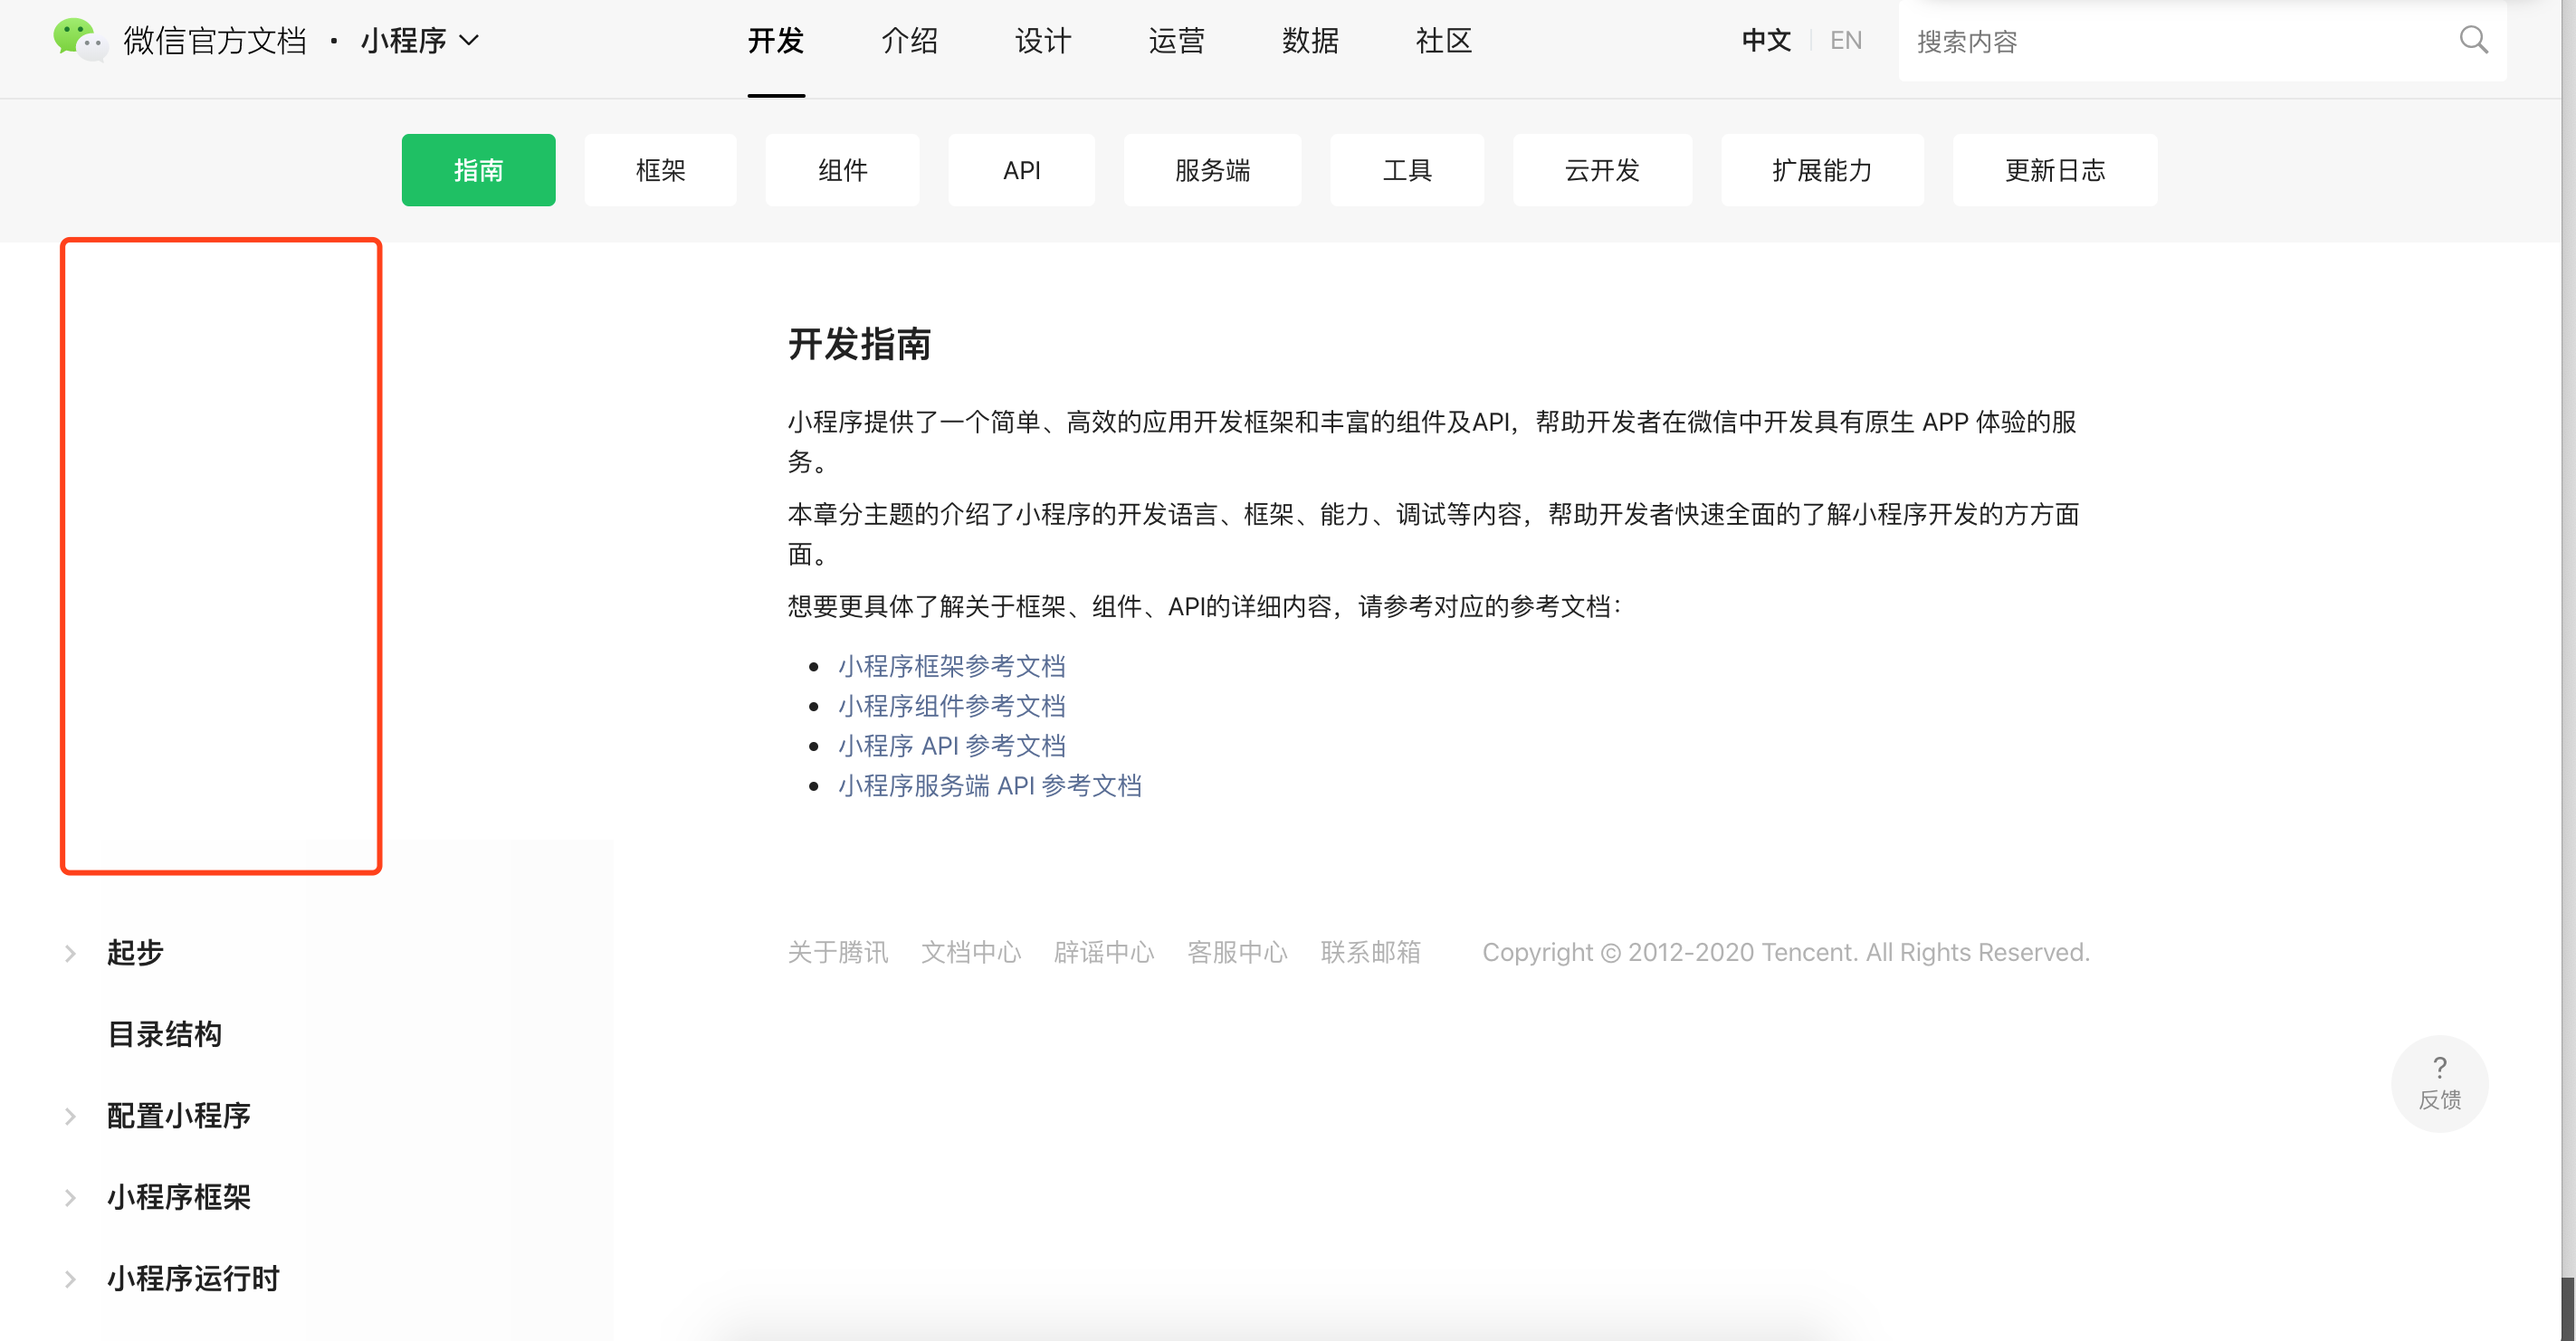Click the WeChat logo icon

[79, 40]
